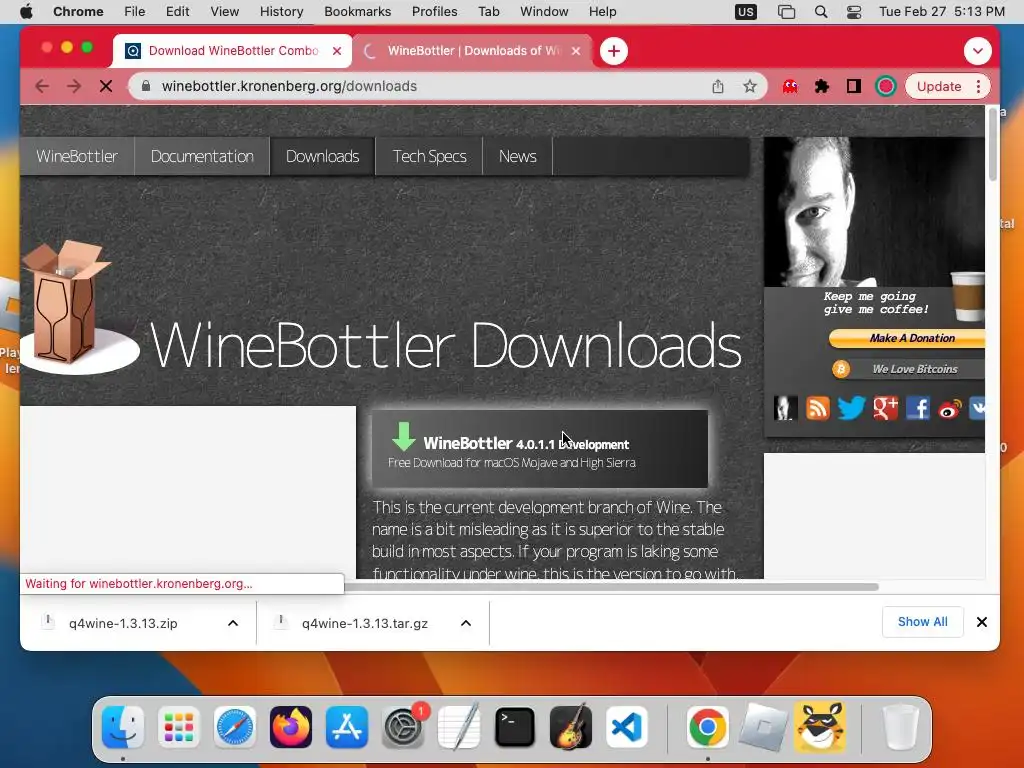Viewport: 1024px width, 768px height.
Task: Click the Chrome back arrow
Action: click(42, 86)
